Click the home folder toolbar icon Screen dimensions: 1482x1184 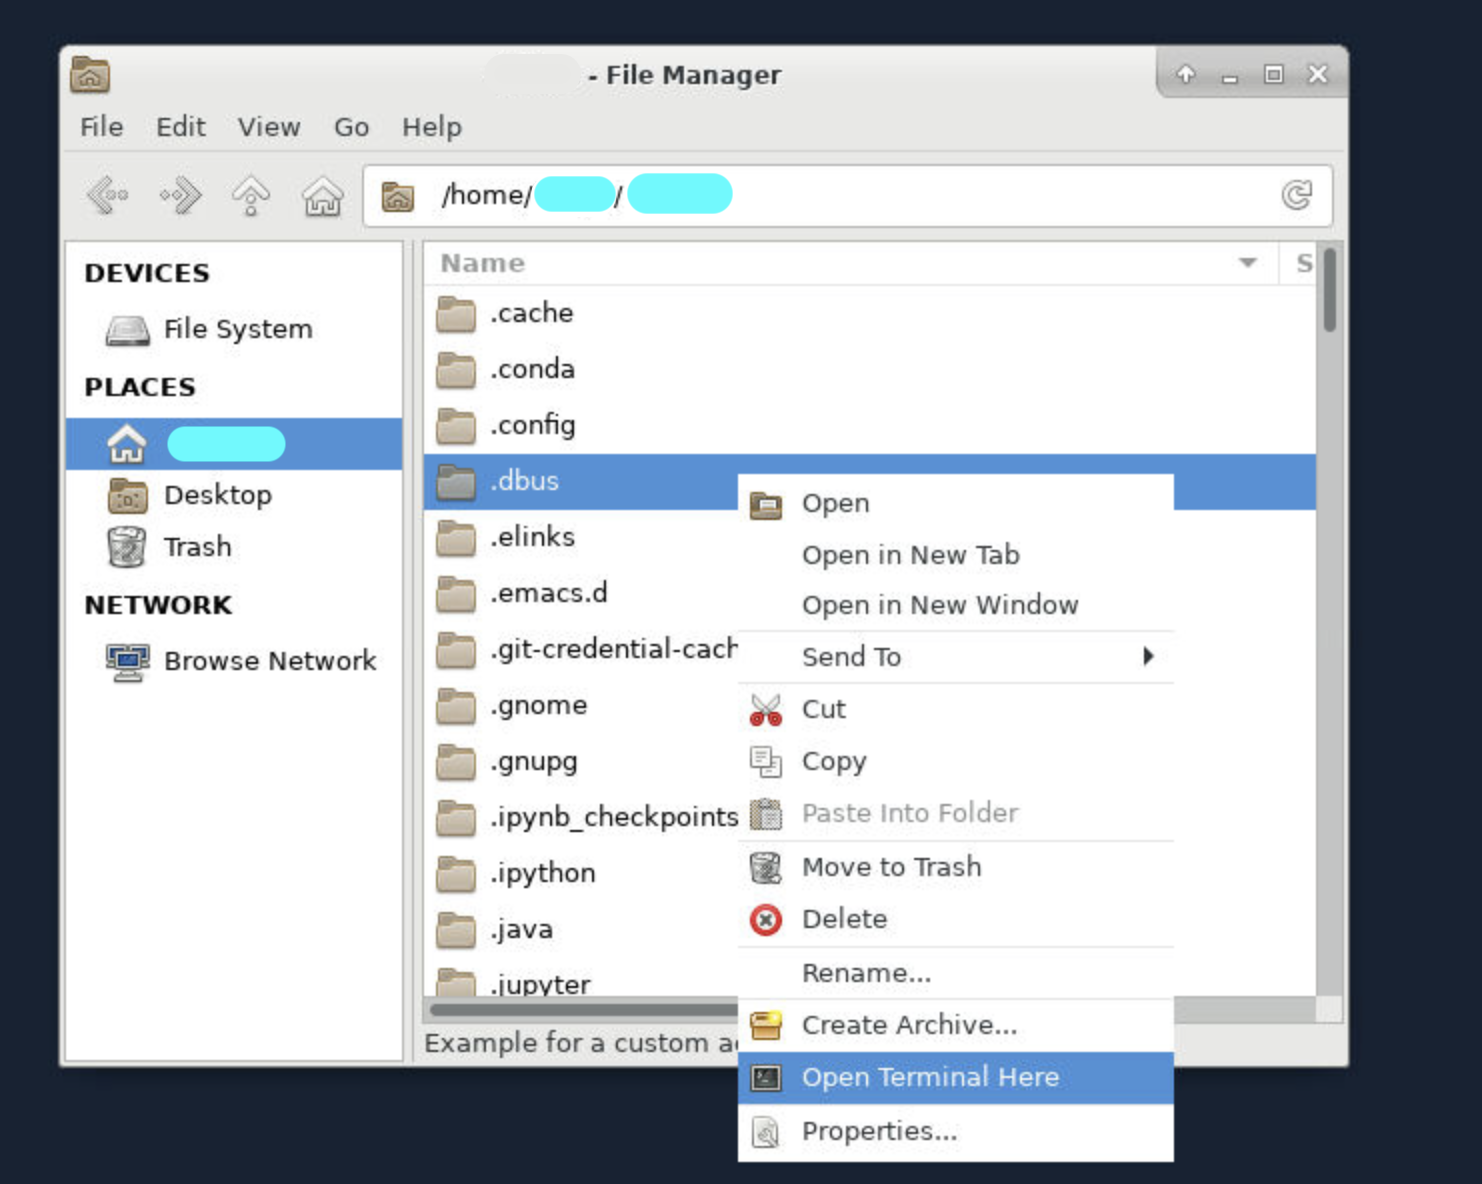point(323,195)
